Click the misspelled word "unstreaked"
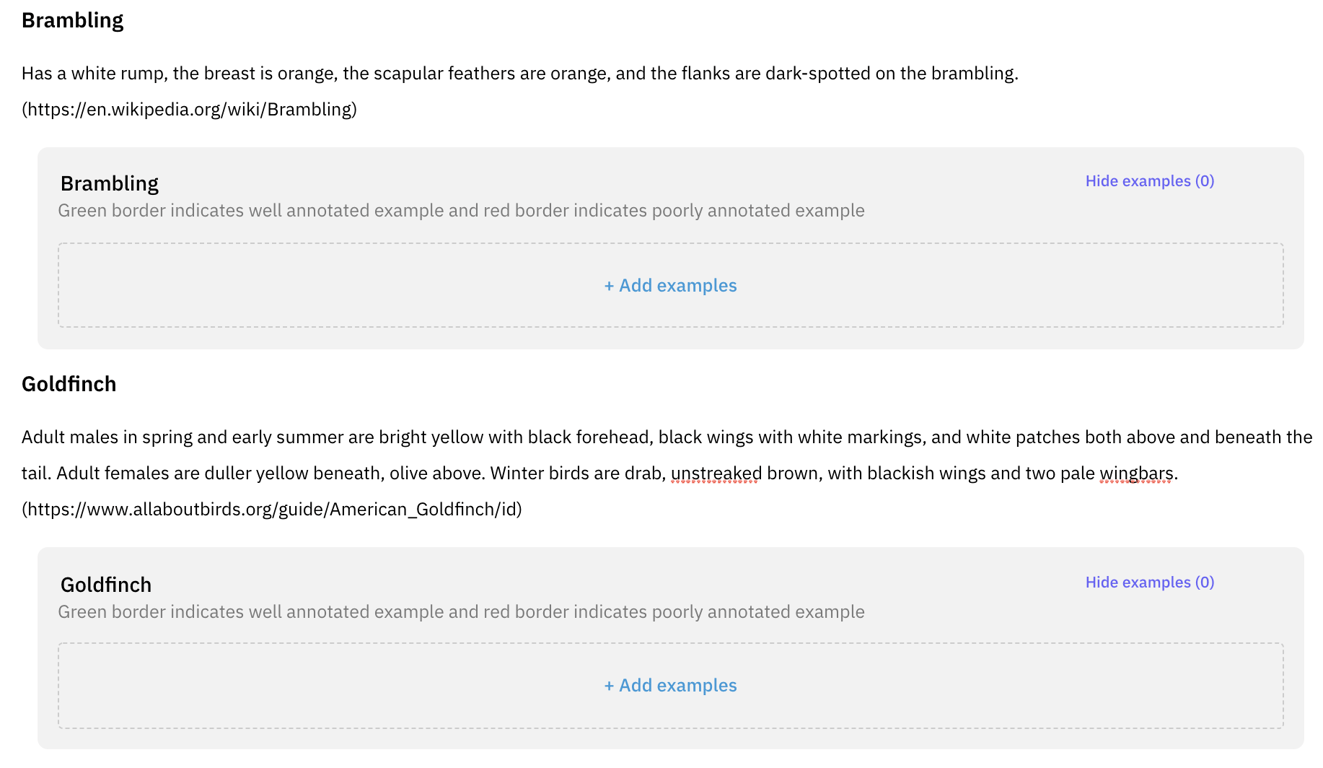The height and width of the screenshot is (768, 1323). point(716,473)
